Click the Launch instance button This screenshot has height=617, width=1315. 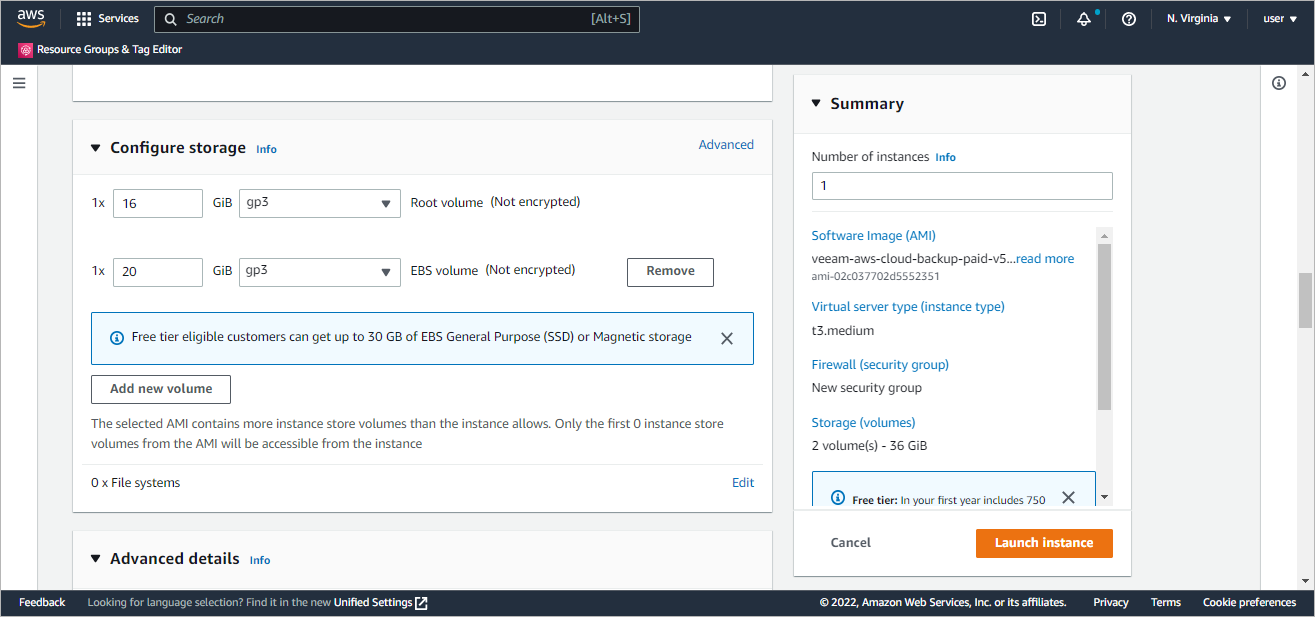(x=1044, y=543)
